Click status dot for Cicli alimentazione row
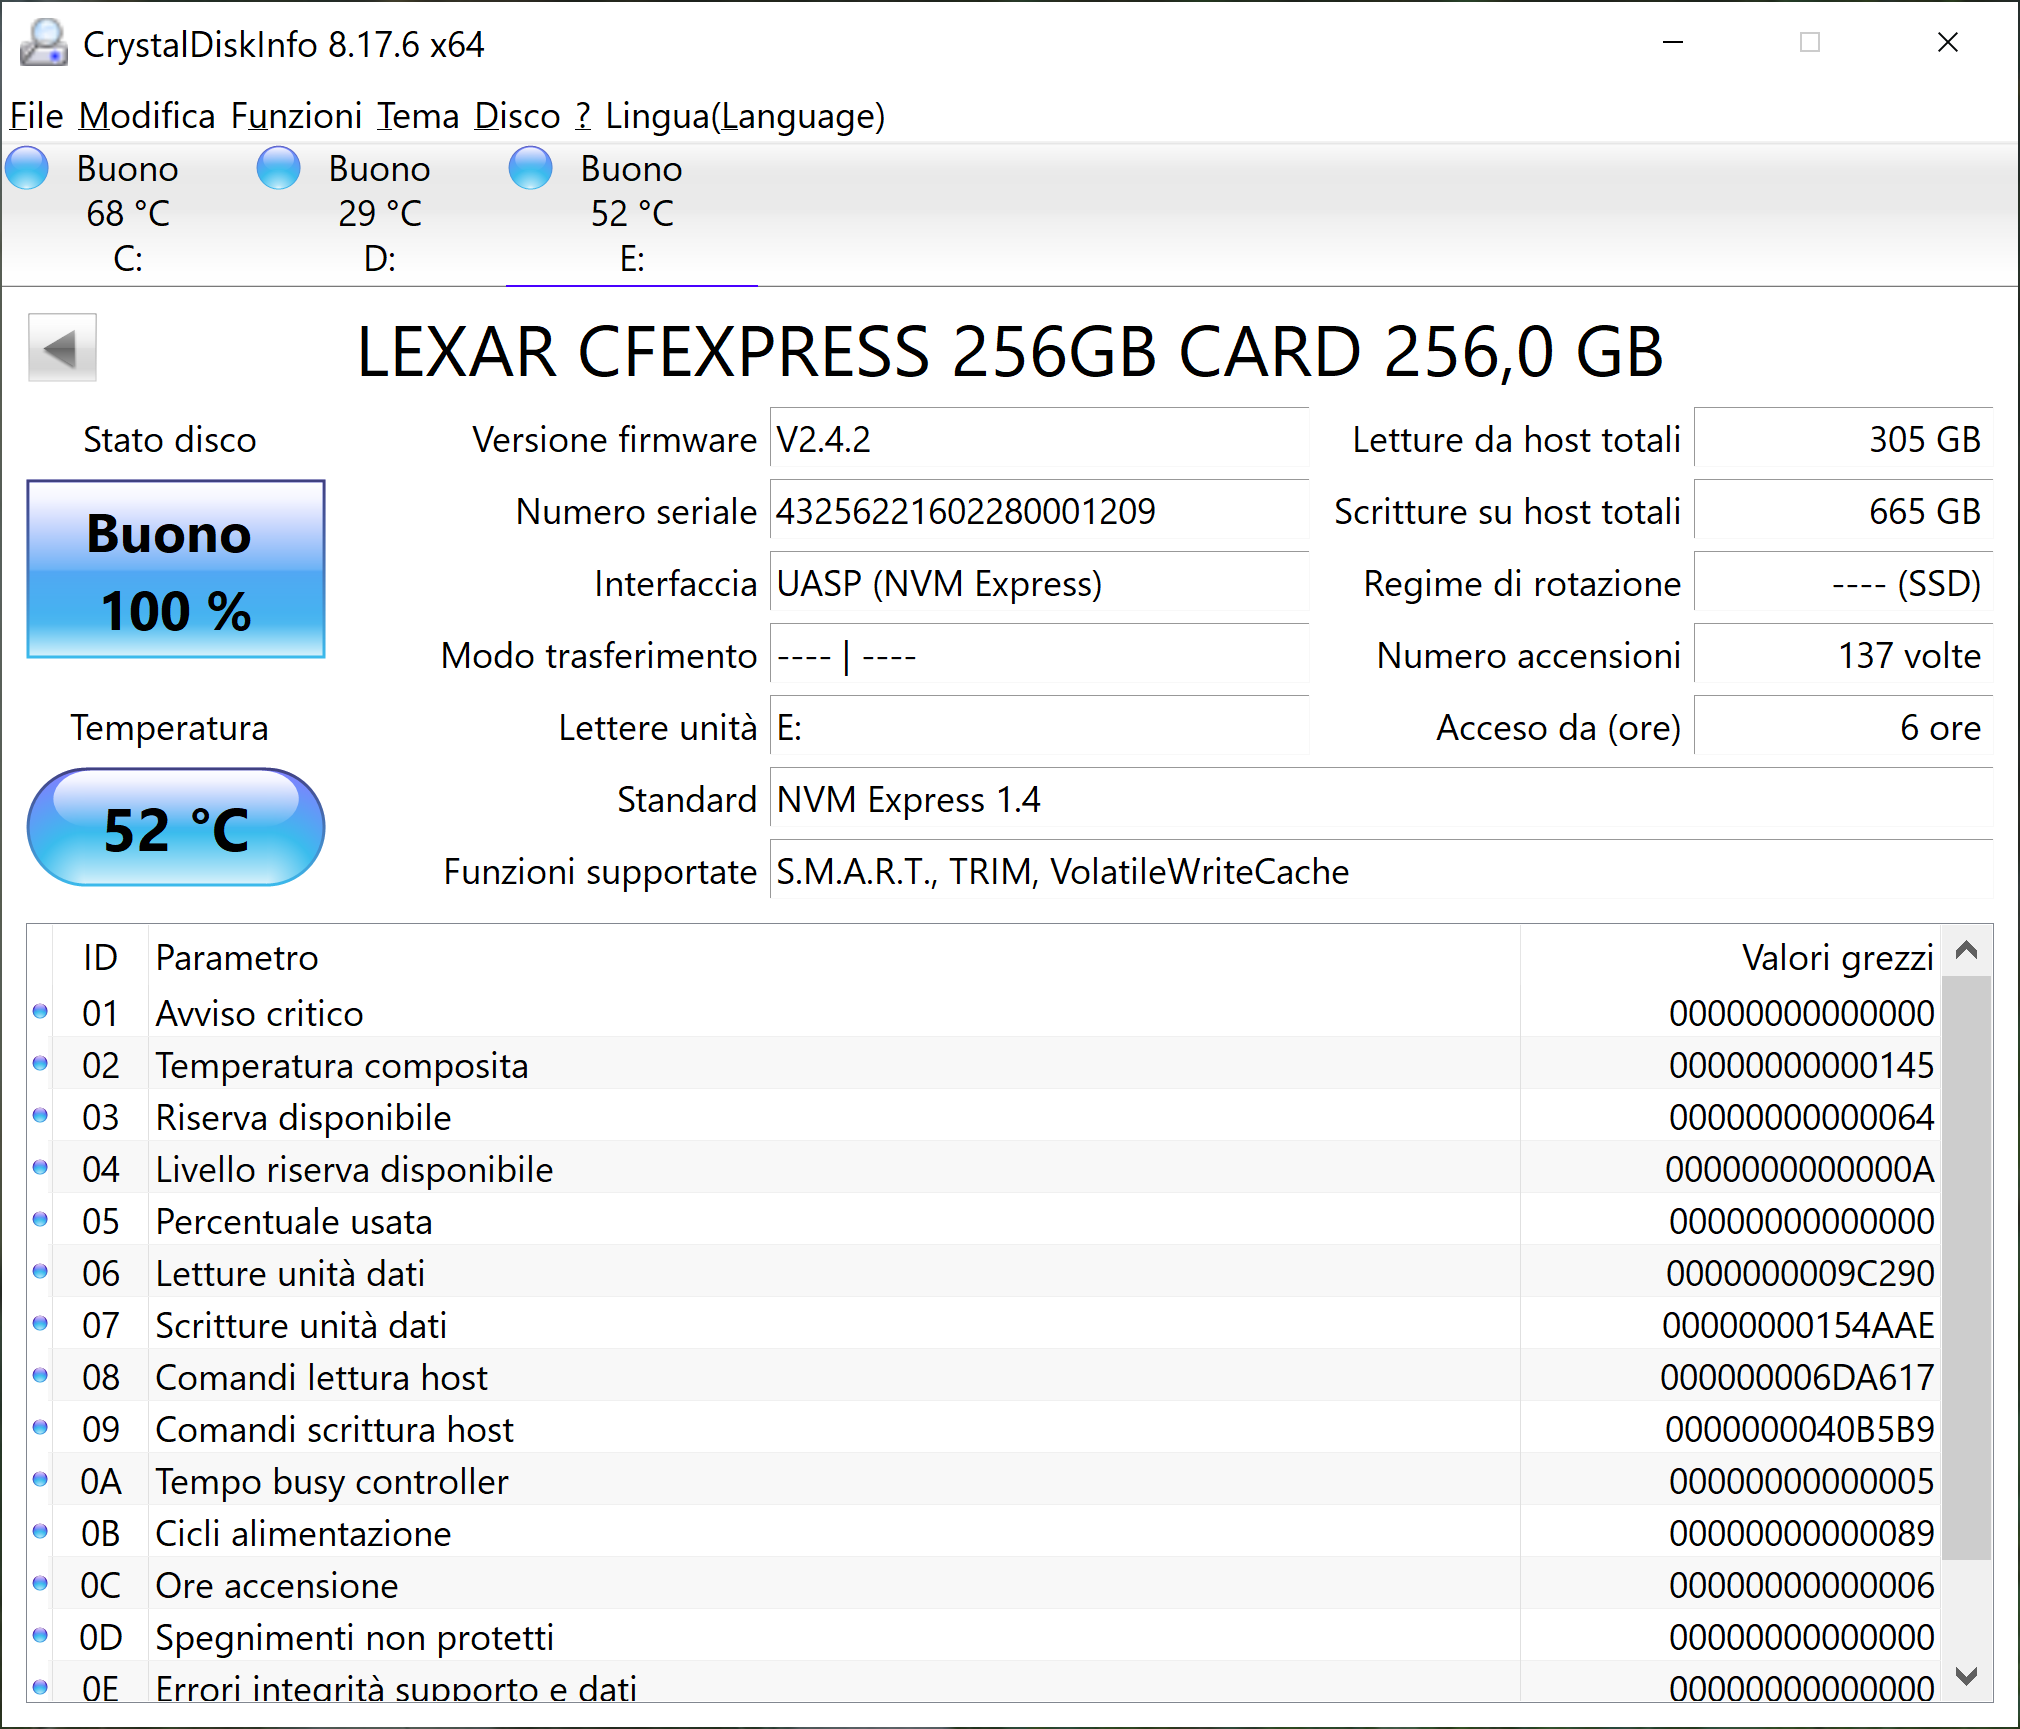2020x1729 pixels. 40,1532
